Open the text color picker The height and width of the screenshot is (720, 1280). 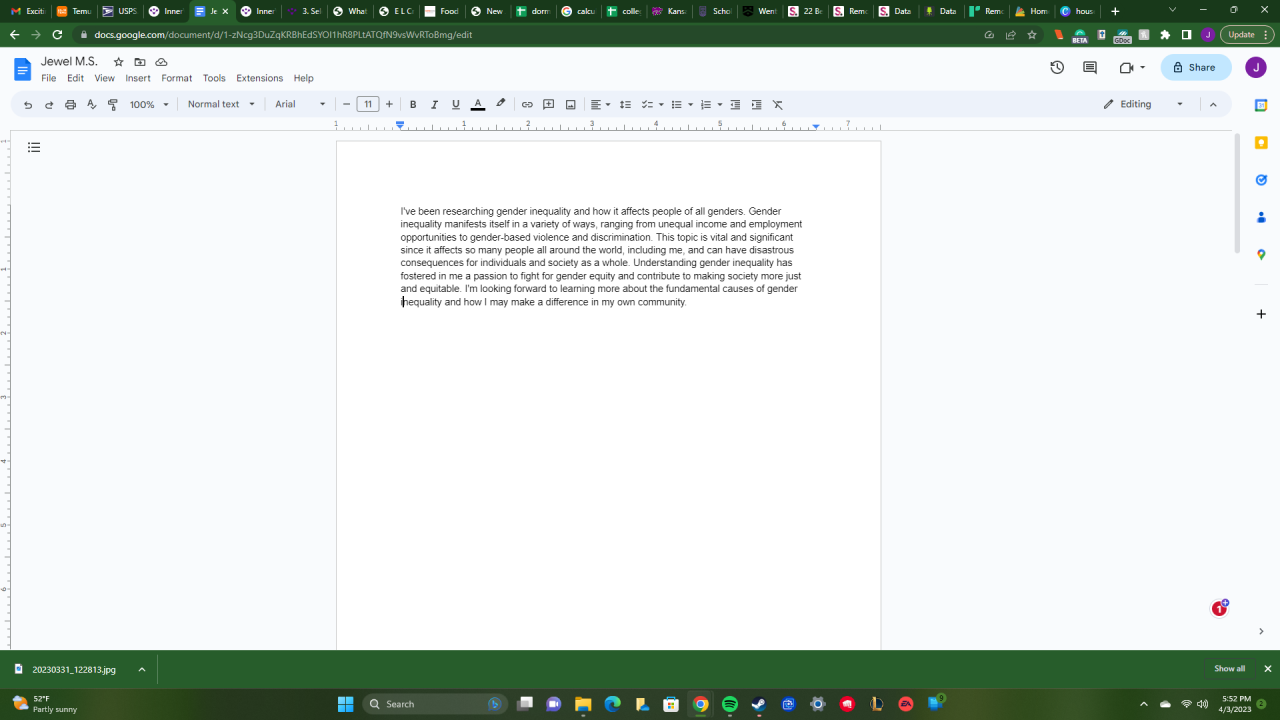tap(478, 104)
